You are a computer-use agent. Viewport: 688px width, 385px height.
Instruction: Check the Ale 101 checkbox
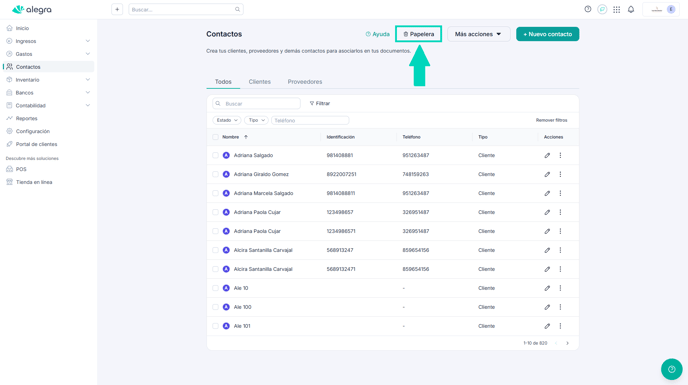click(215, 326)
